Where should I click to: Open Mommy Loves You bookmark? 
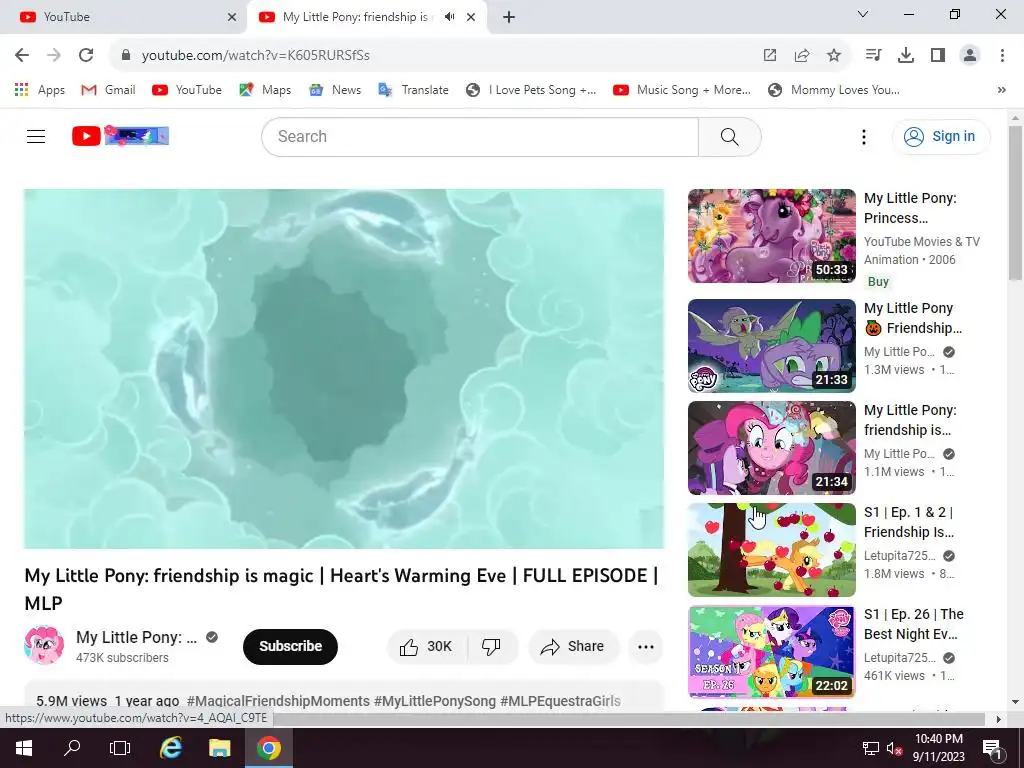click(834, 90)
